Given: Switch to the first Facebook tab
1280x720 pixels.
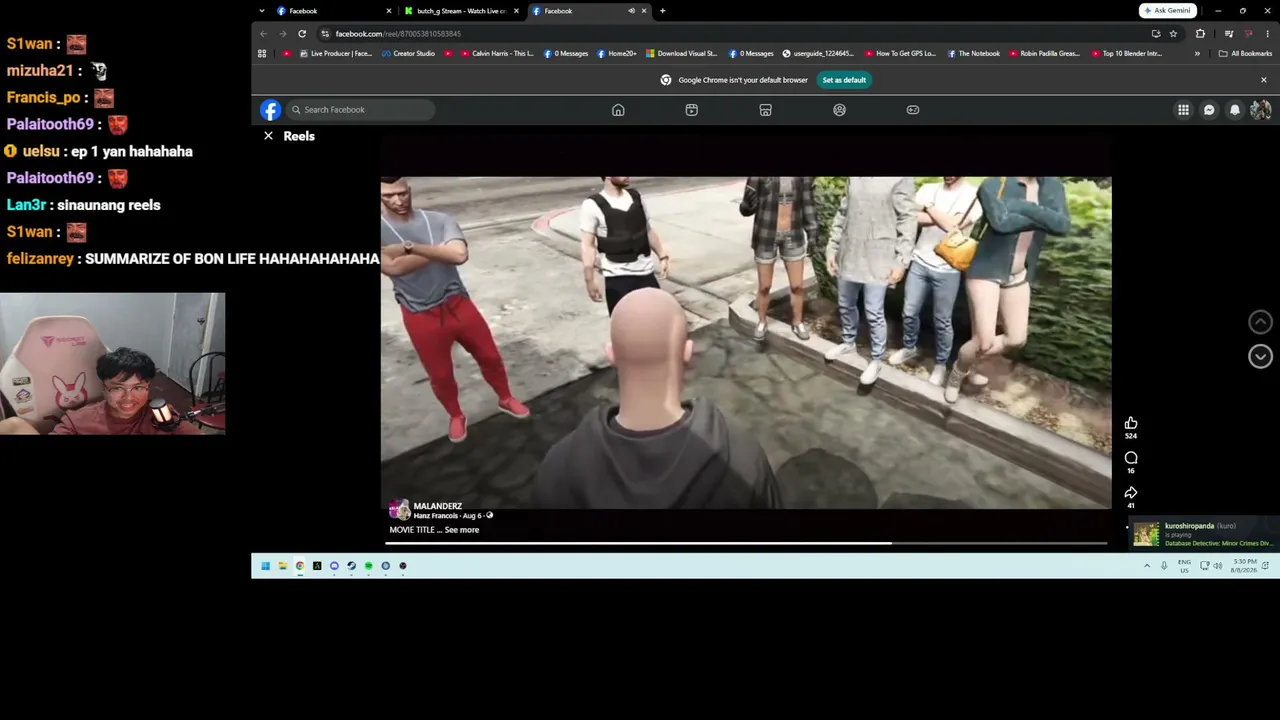Looking at the screenshot, I should (x=333, y=11).
